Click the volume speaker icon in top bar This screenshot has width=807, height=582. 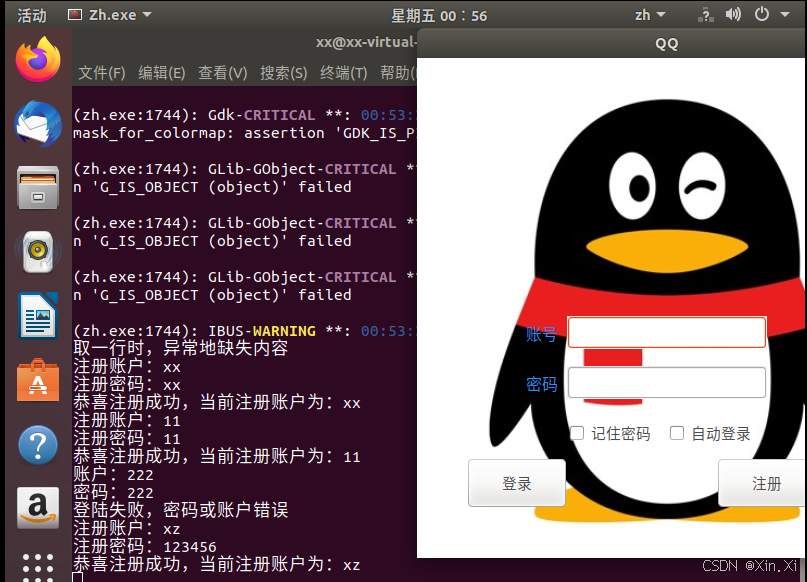tap(733, 14)
